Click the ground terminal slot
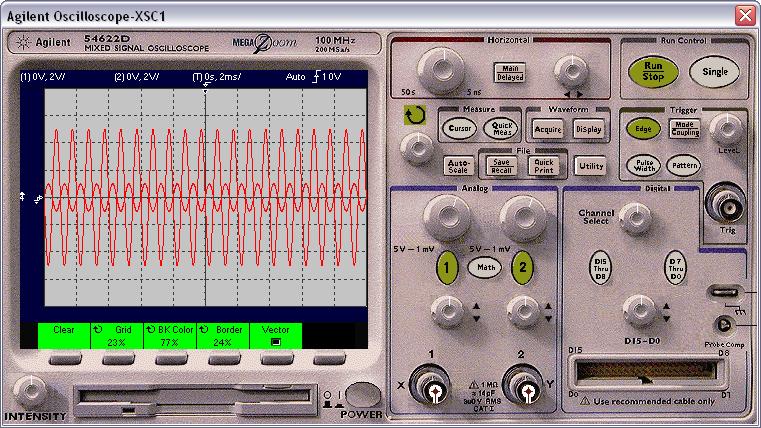This screenshot has height=428, width=761. pyautogui.click(x=725, y=292)
